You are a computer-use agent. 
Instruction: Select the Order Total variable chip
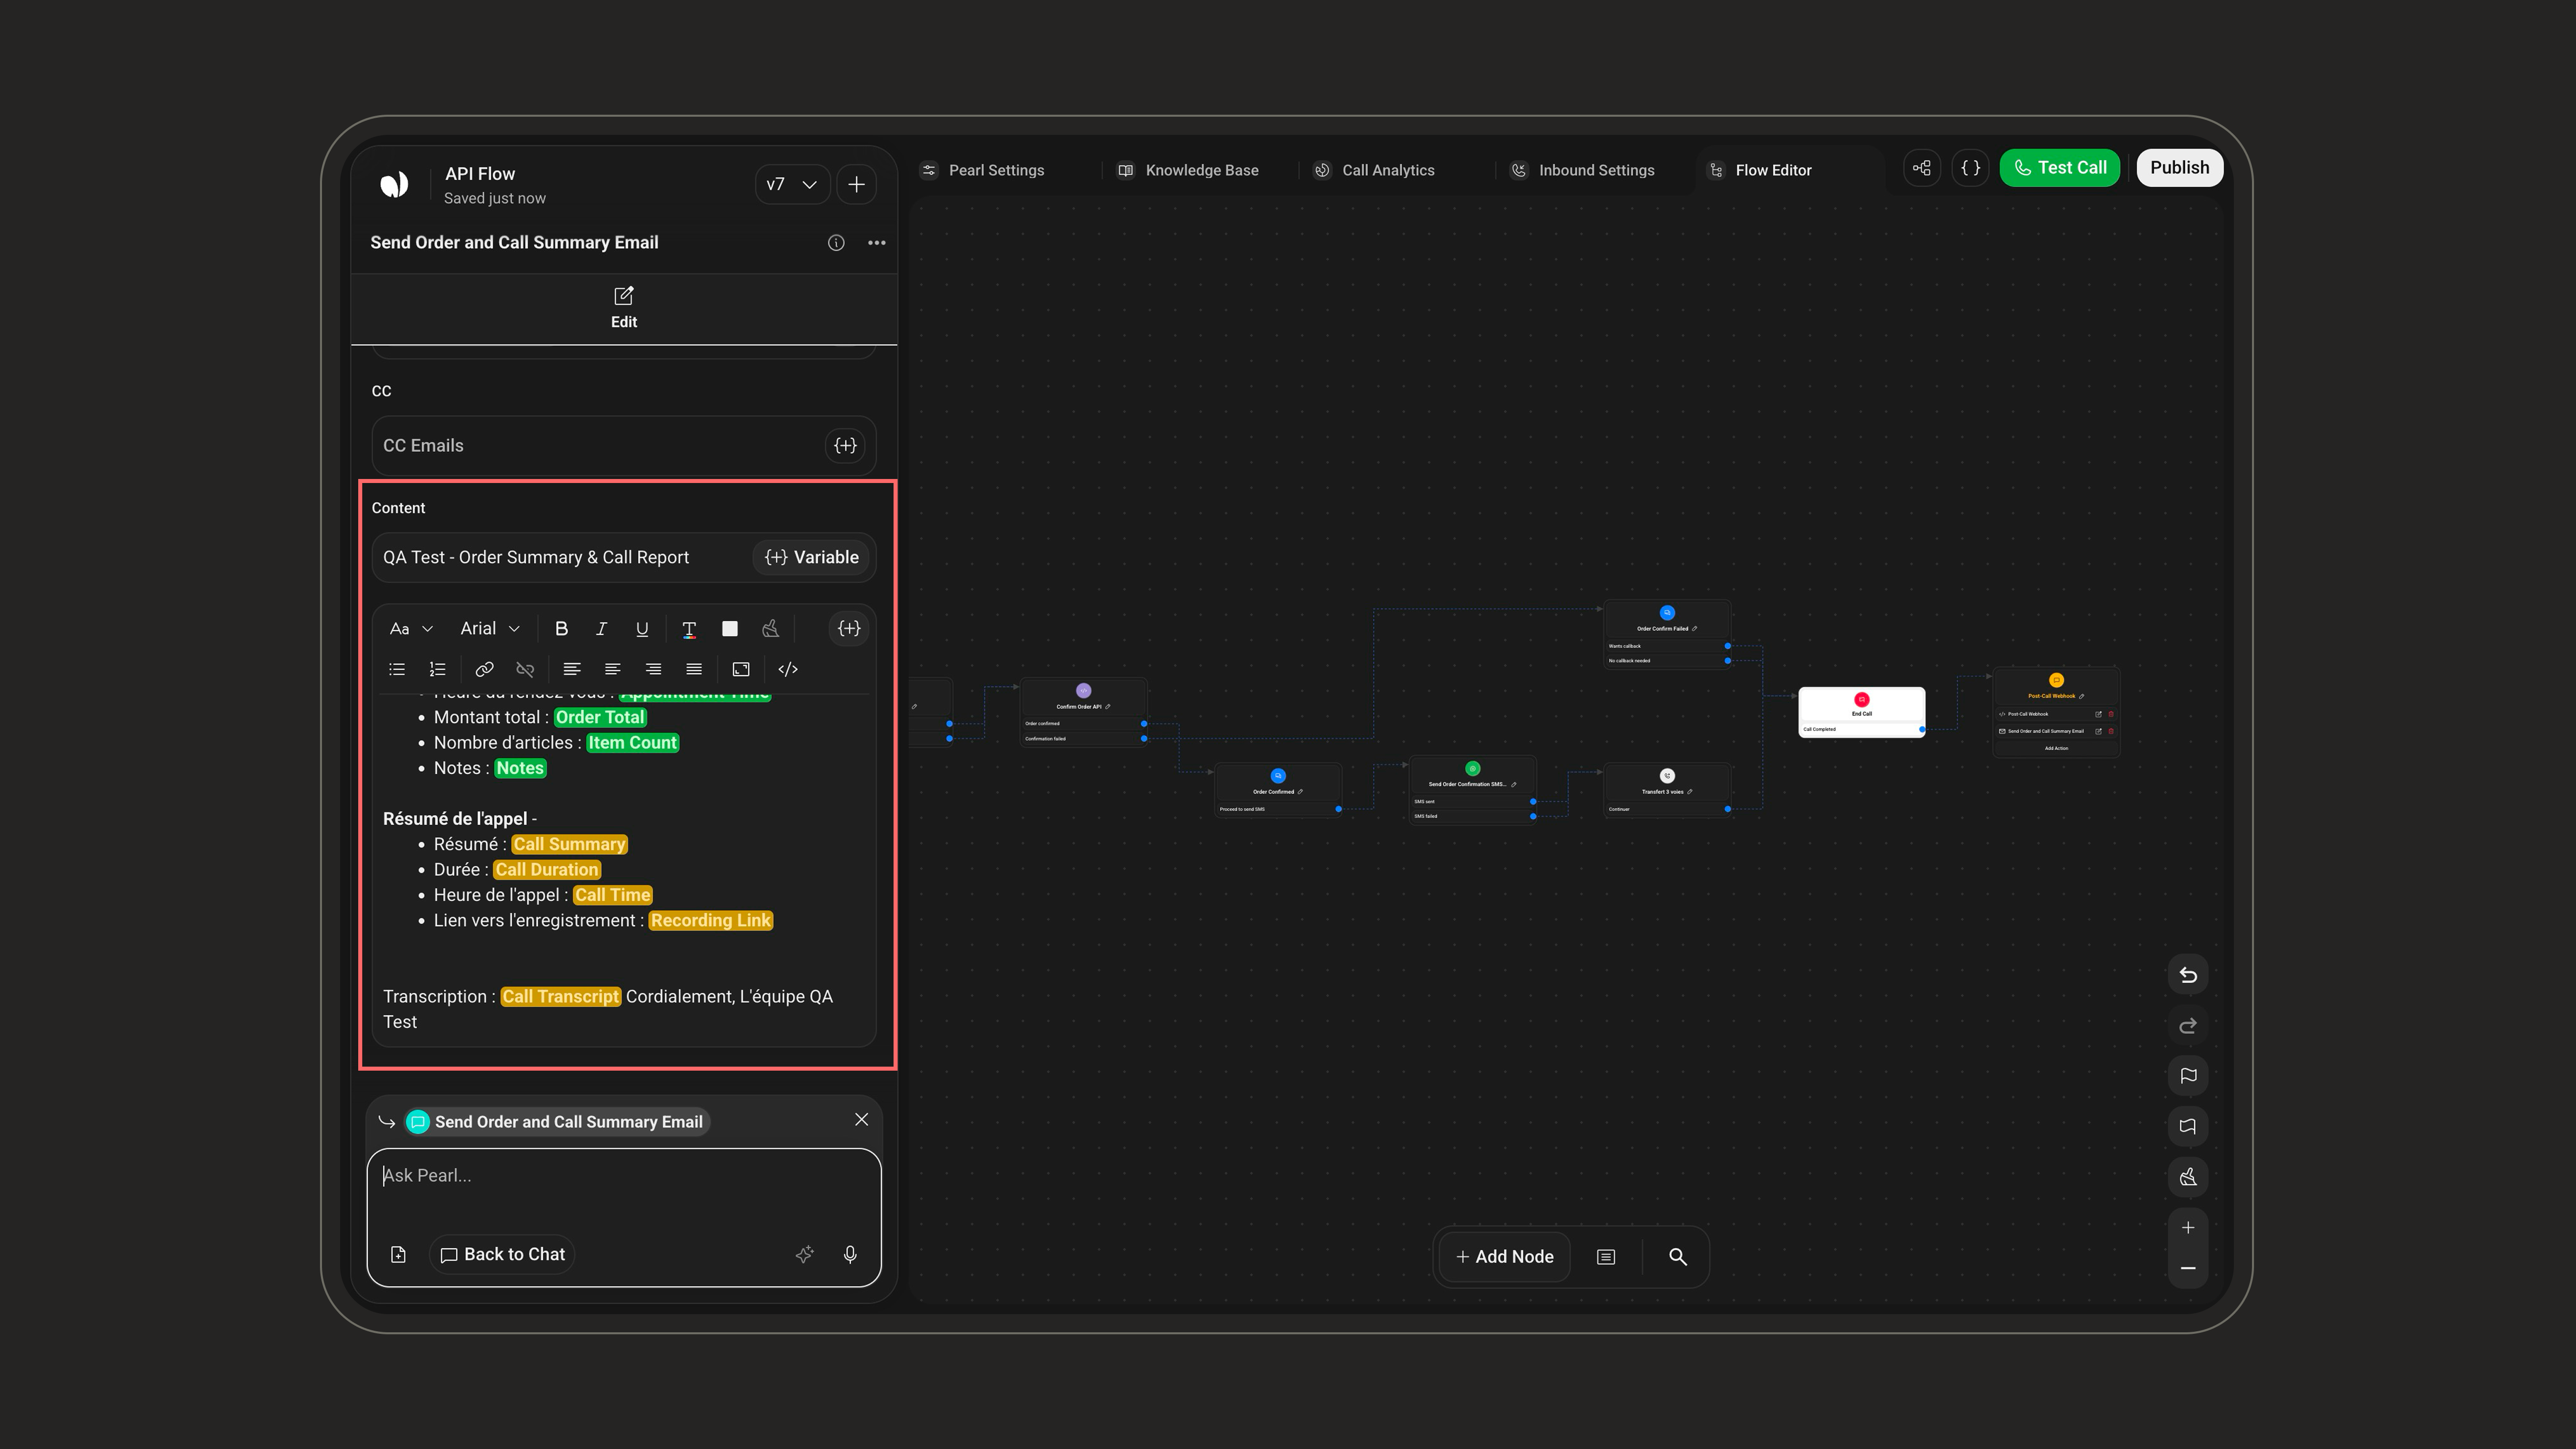pos(600,718)
